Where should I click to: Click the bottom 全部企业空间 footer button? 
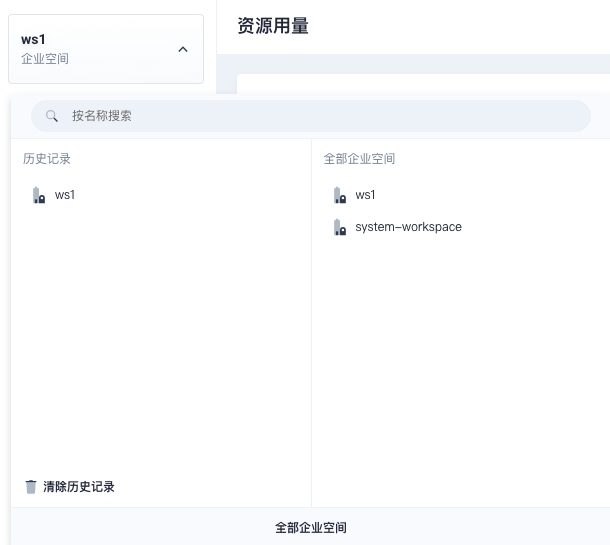coord(310,527)
